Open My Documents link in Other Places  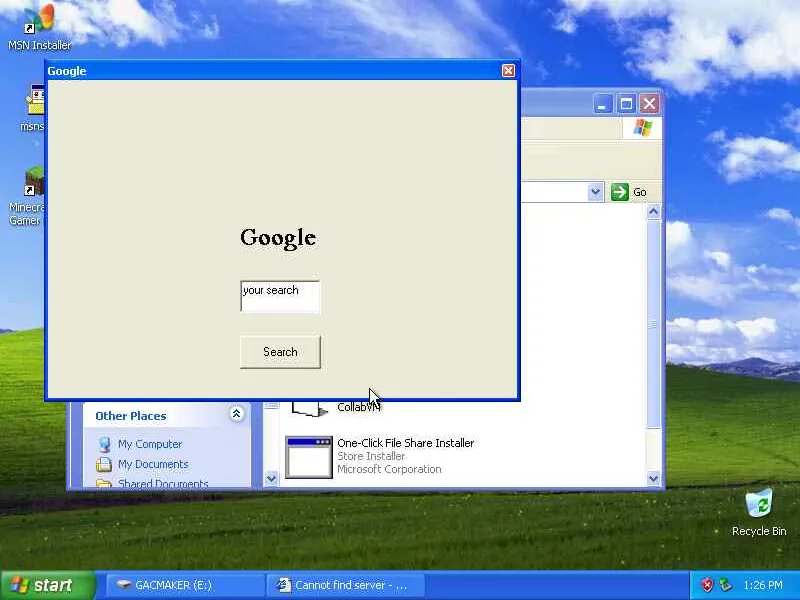pyautogui.click(x=153, y=464)
